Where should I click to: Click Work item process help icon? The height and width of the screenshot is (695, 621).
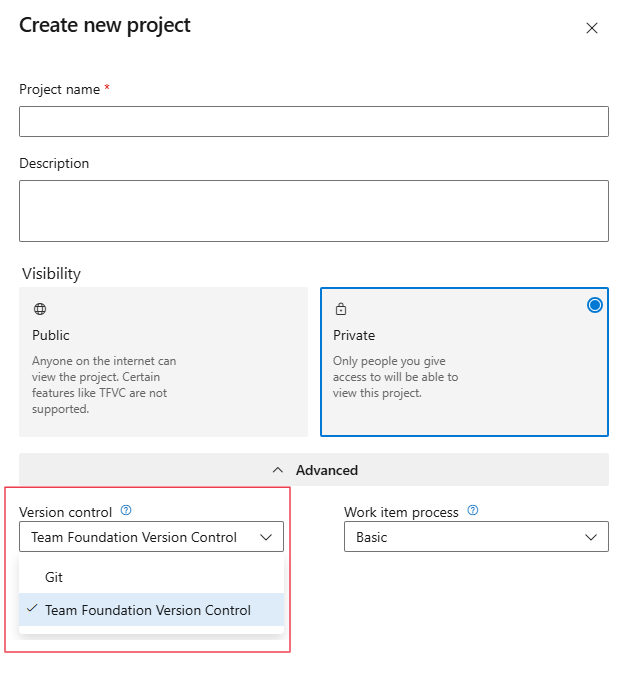[x=473, y=511]
